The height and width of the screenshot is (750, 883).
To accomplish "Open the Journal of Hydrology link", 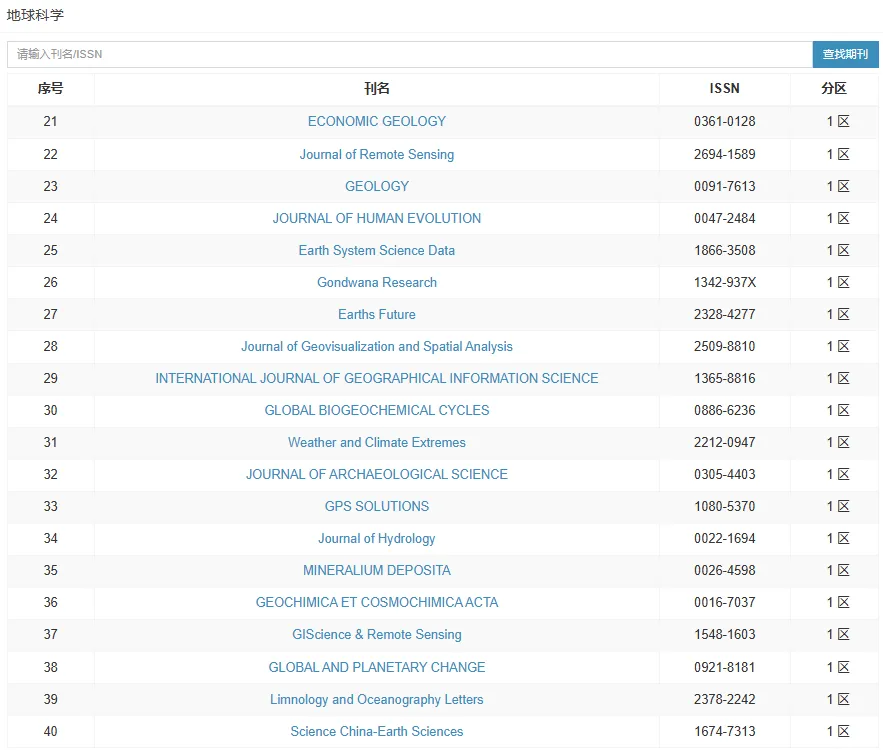I will (x=377, y=539).
